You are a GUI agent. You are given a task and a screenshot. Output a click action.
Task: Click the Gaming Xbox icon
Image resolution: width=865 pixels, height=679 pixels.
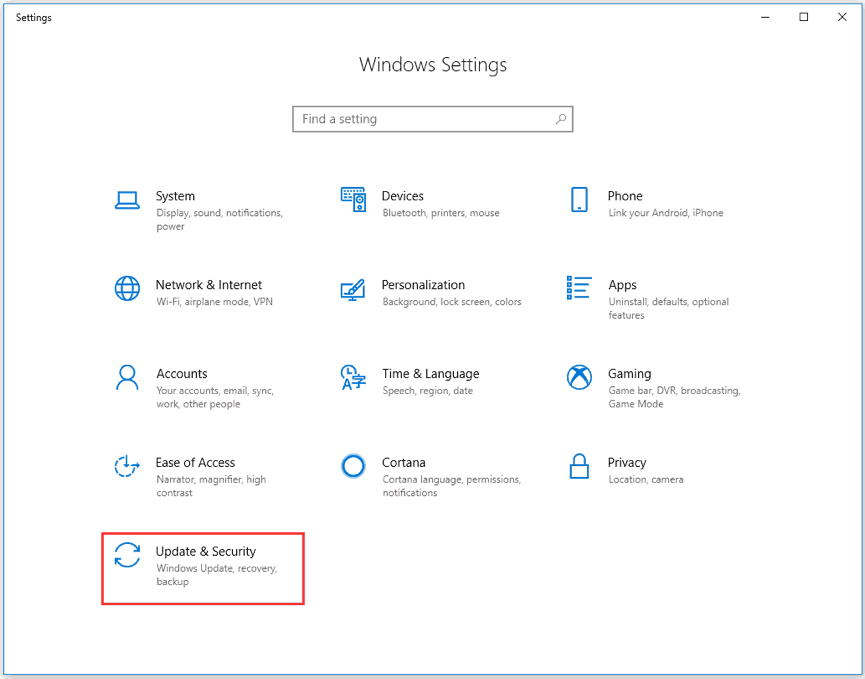579,377
